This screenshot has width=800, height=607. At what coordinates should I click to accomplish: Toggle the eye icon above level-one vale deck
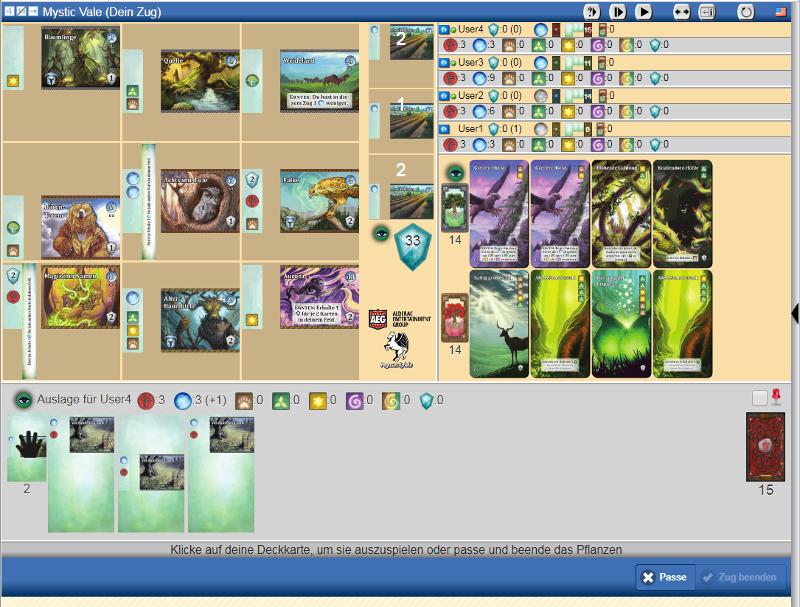(x=453, y=172)
